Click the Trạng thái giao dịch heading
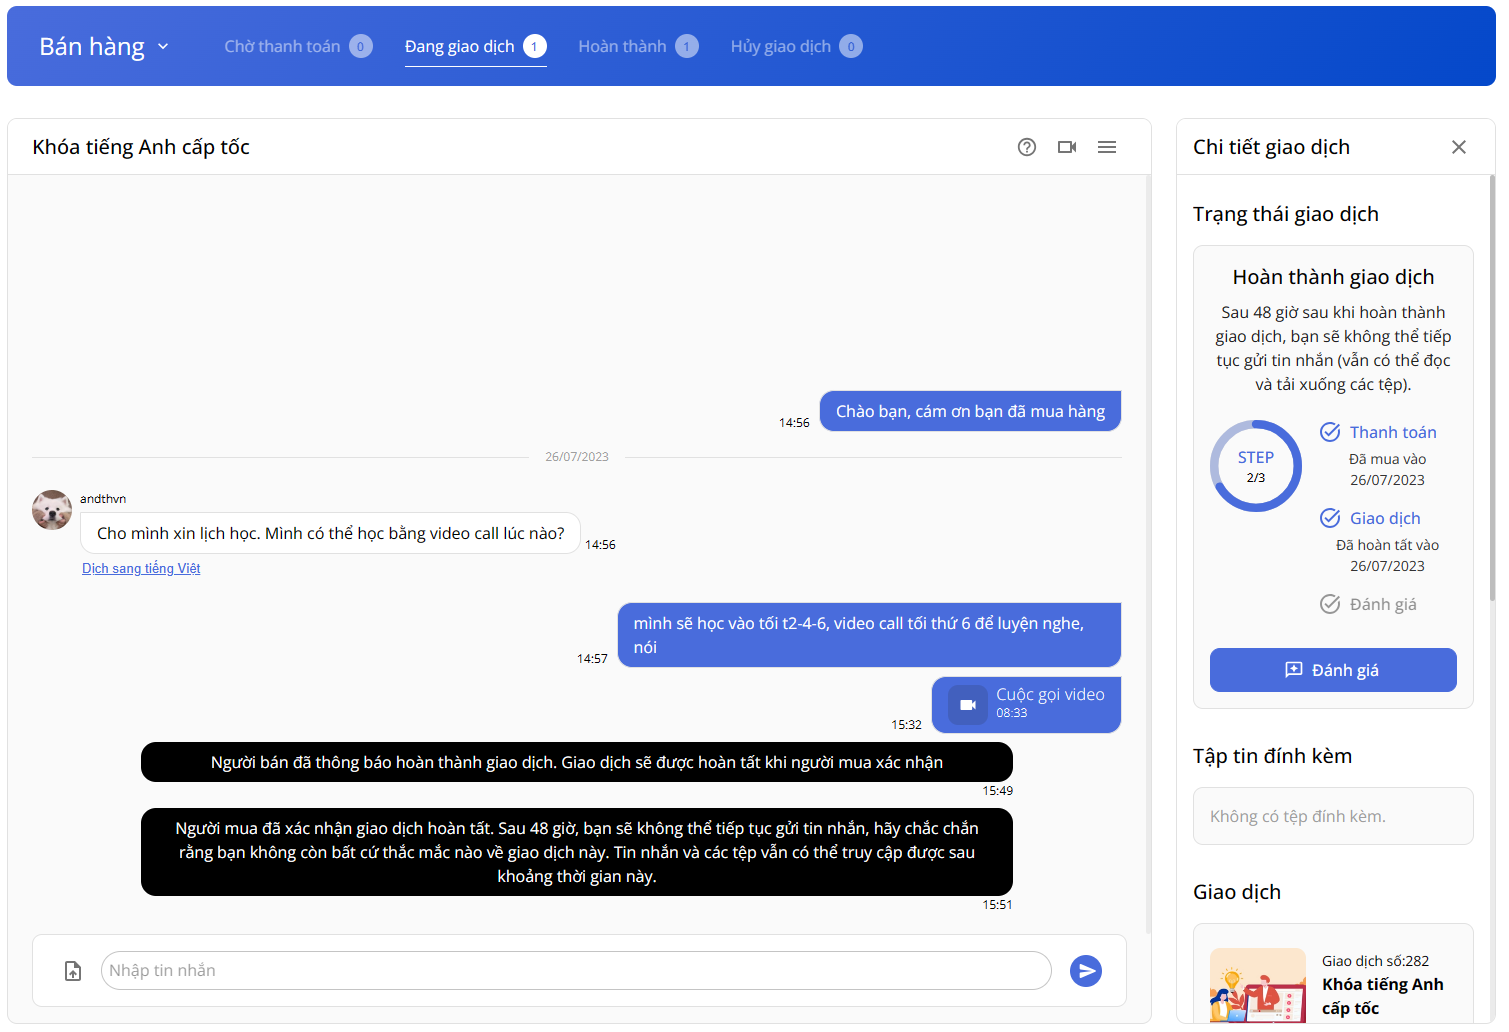 (1286, 214)
